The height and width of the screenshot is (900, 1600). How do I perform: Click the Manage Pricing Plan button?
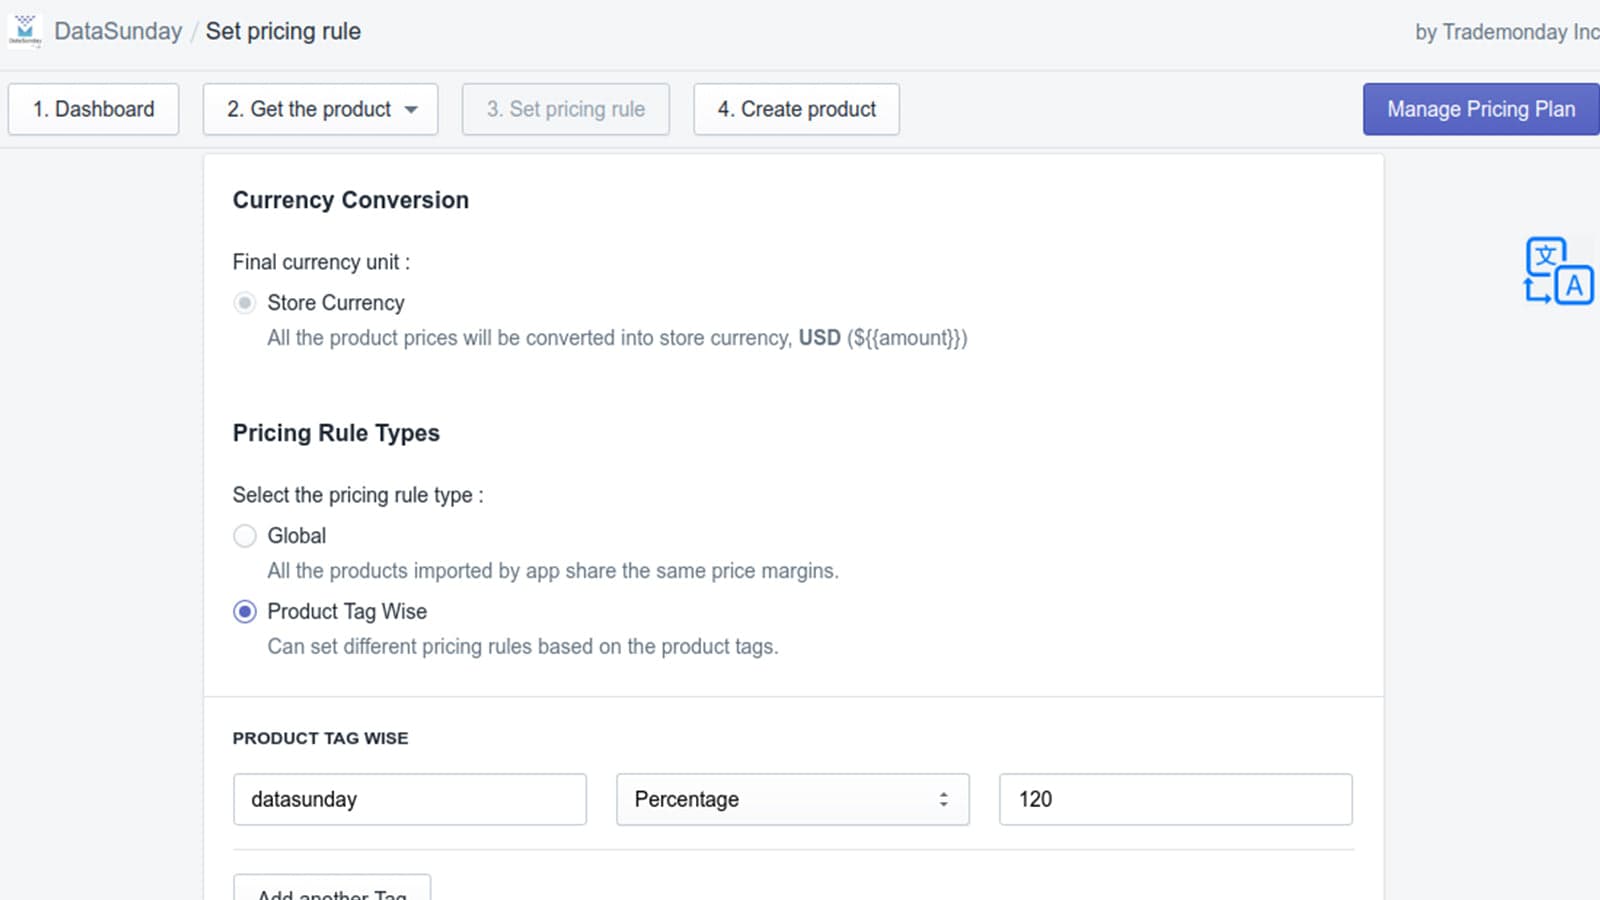click(x=1480, y=109)
